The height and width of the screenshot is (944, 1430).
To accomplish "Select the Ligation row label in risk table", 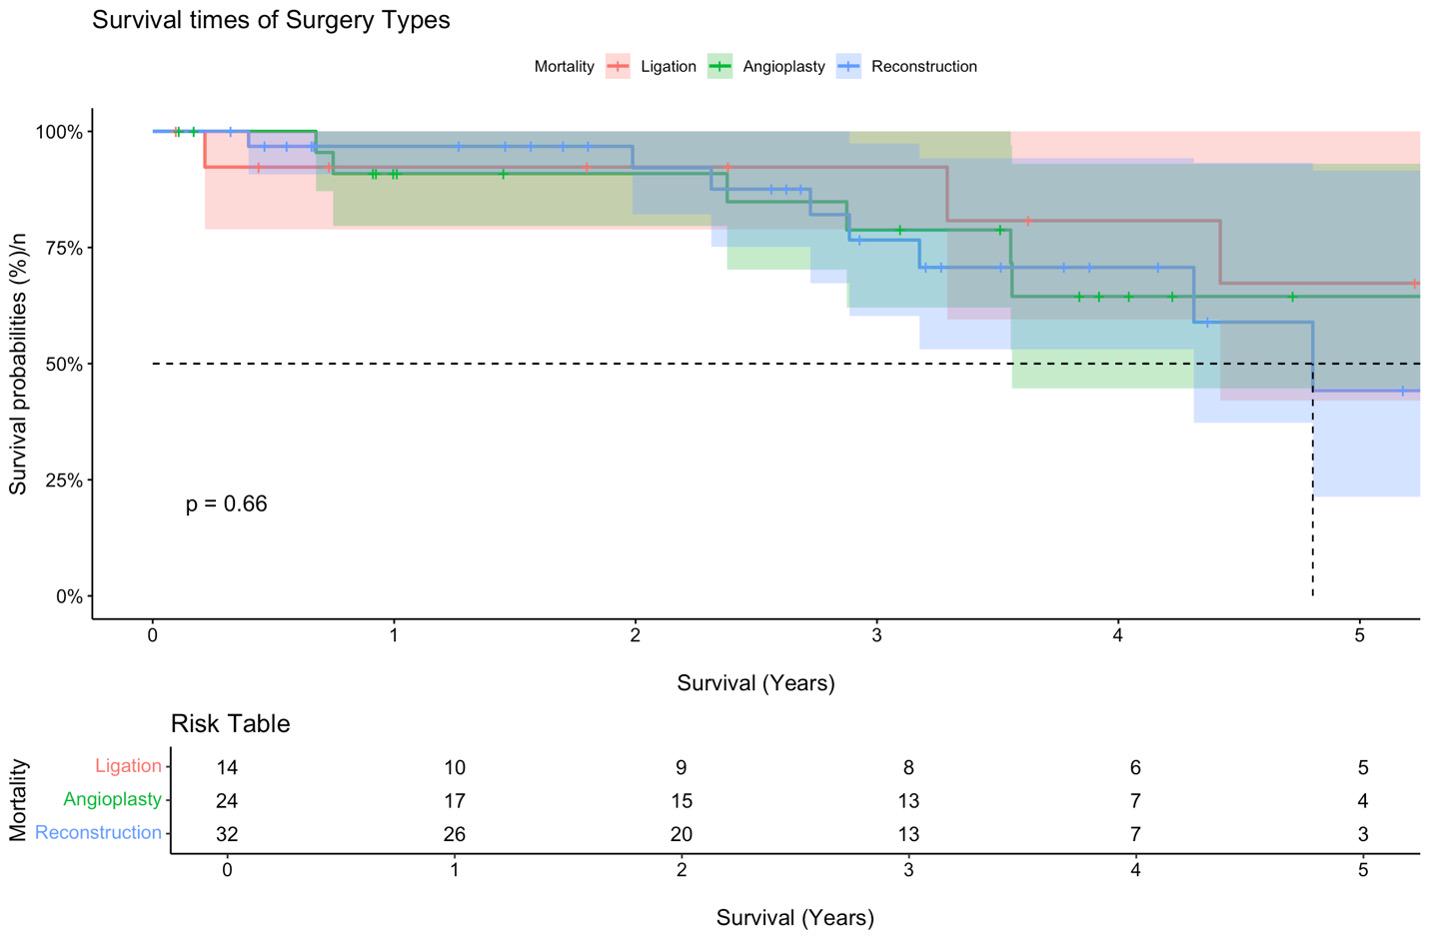I will [x=128, y=766].
